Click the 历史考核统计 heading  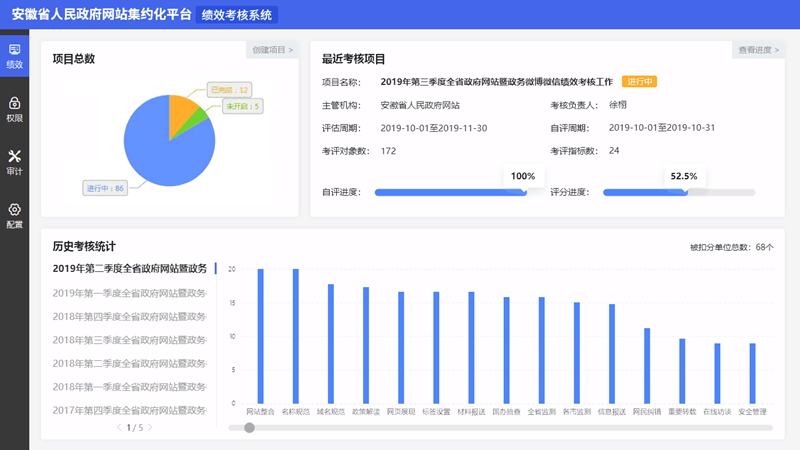(x=84, y=246)
